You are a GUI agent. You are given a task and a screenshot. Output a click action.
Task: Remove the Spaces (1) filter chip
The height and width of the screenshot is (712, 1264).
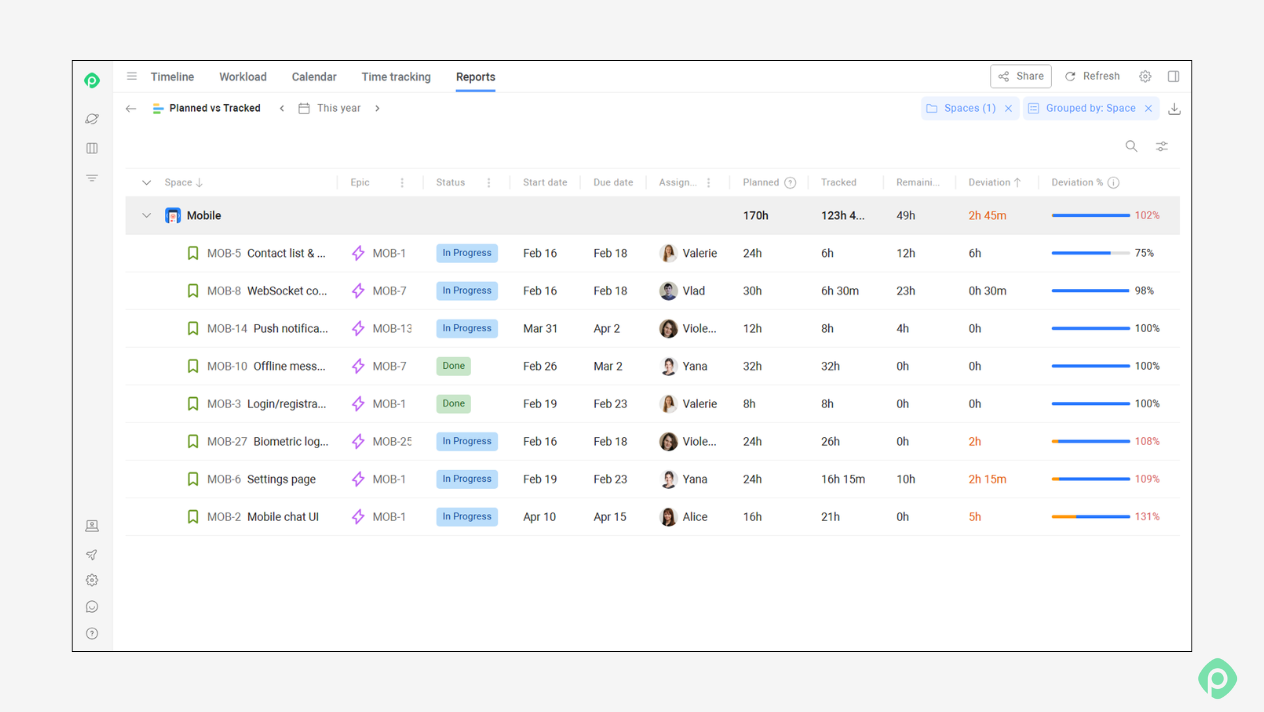1008,108
